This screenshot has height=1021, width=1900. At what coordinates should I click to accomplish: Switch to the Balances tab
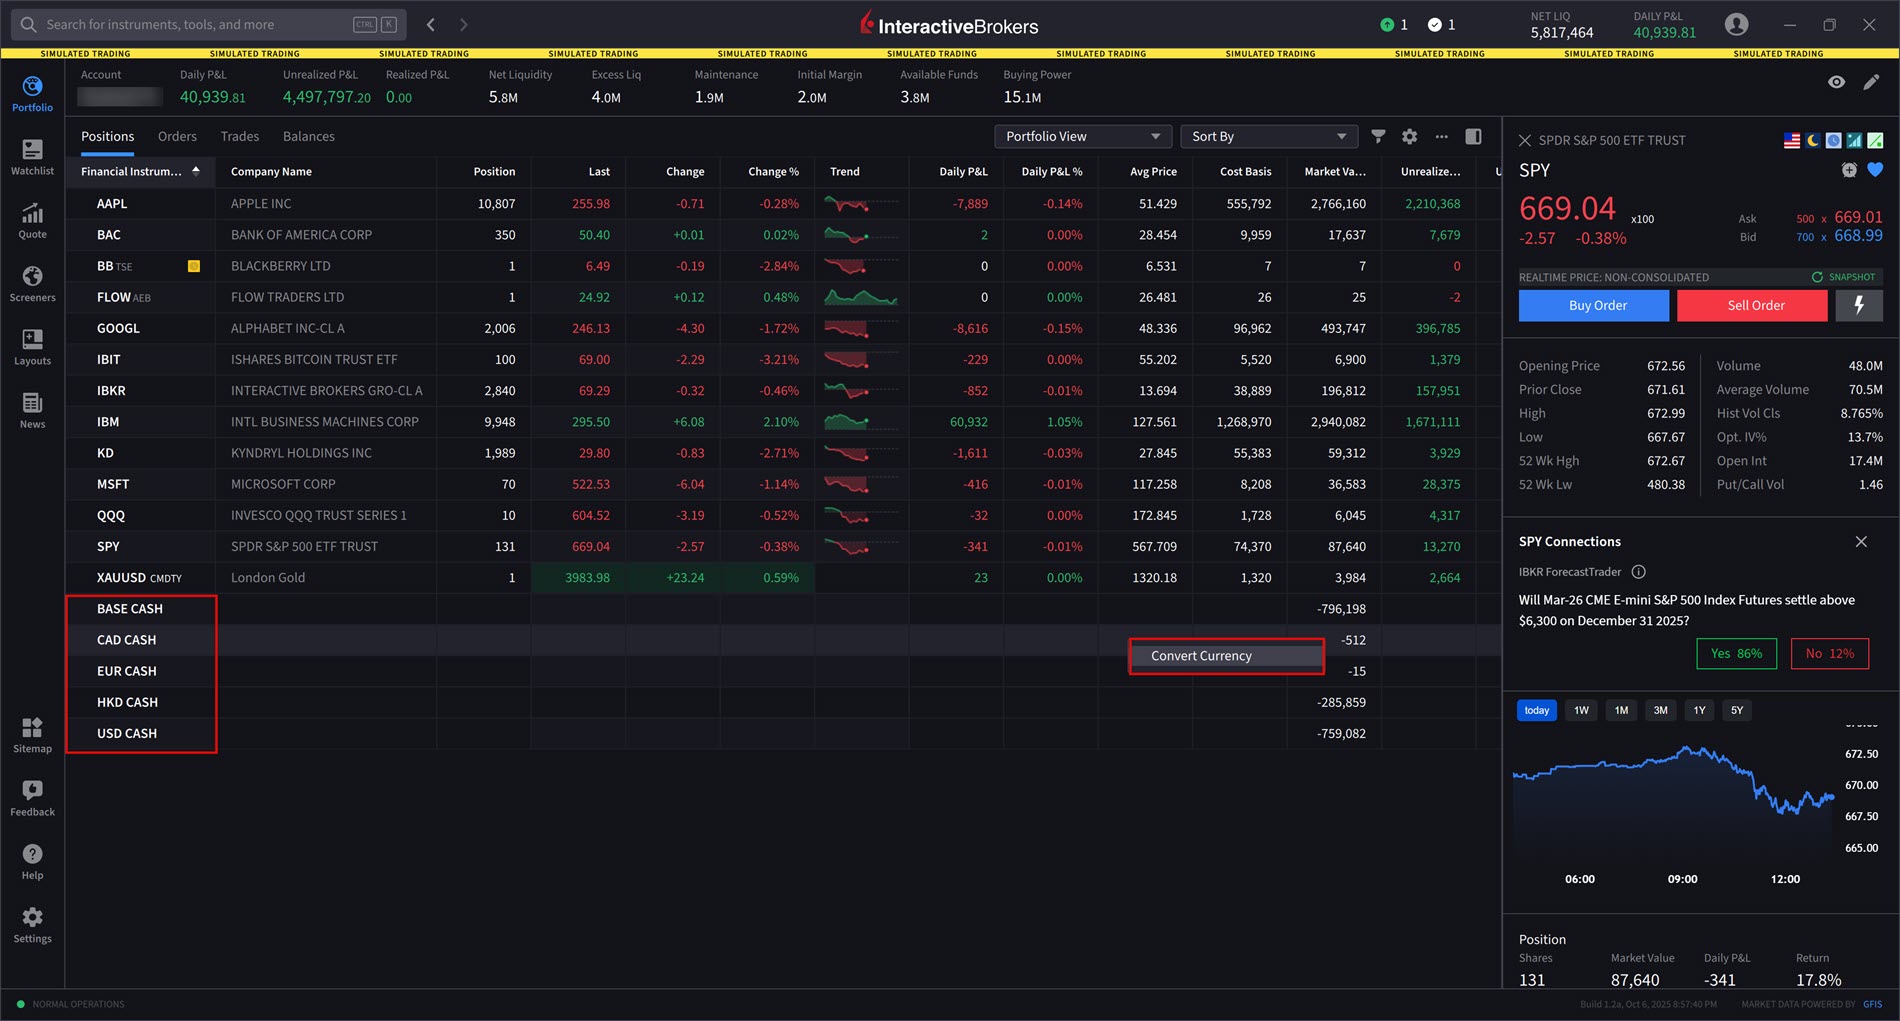pyautogui.click(x=308, y=136)
